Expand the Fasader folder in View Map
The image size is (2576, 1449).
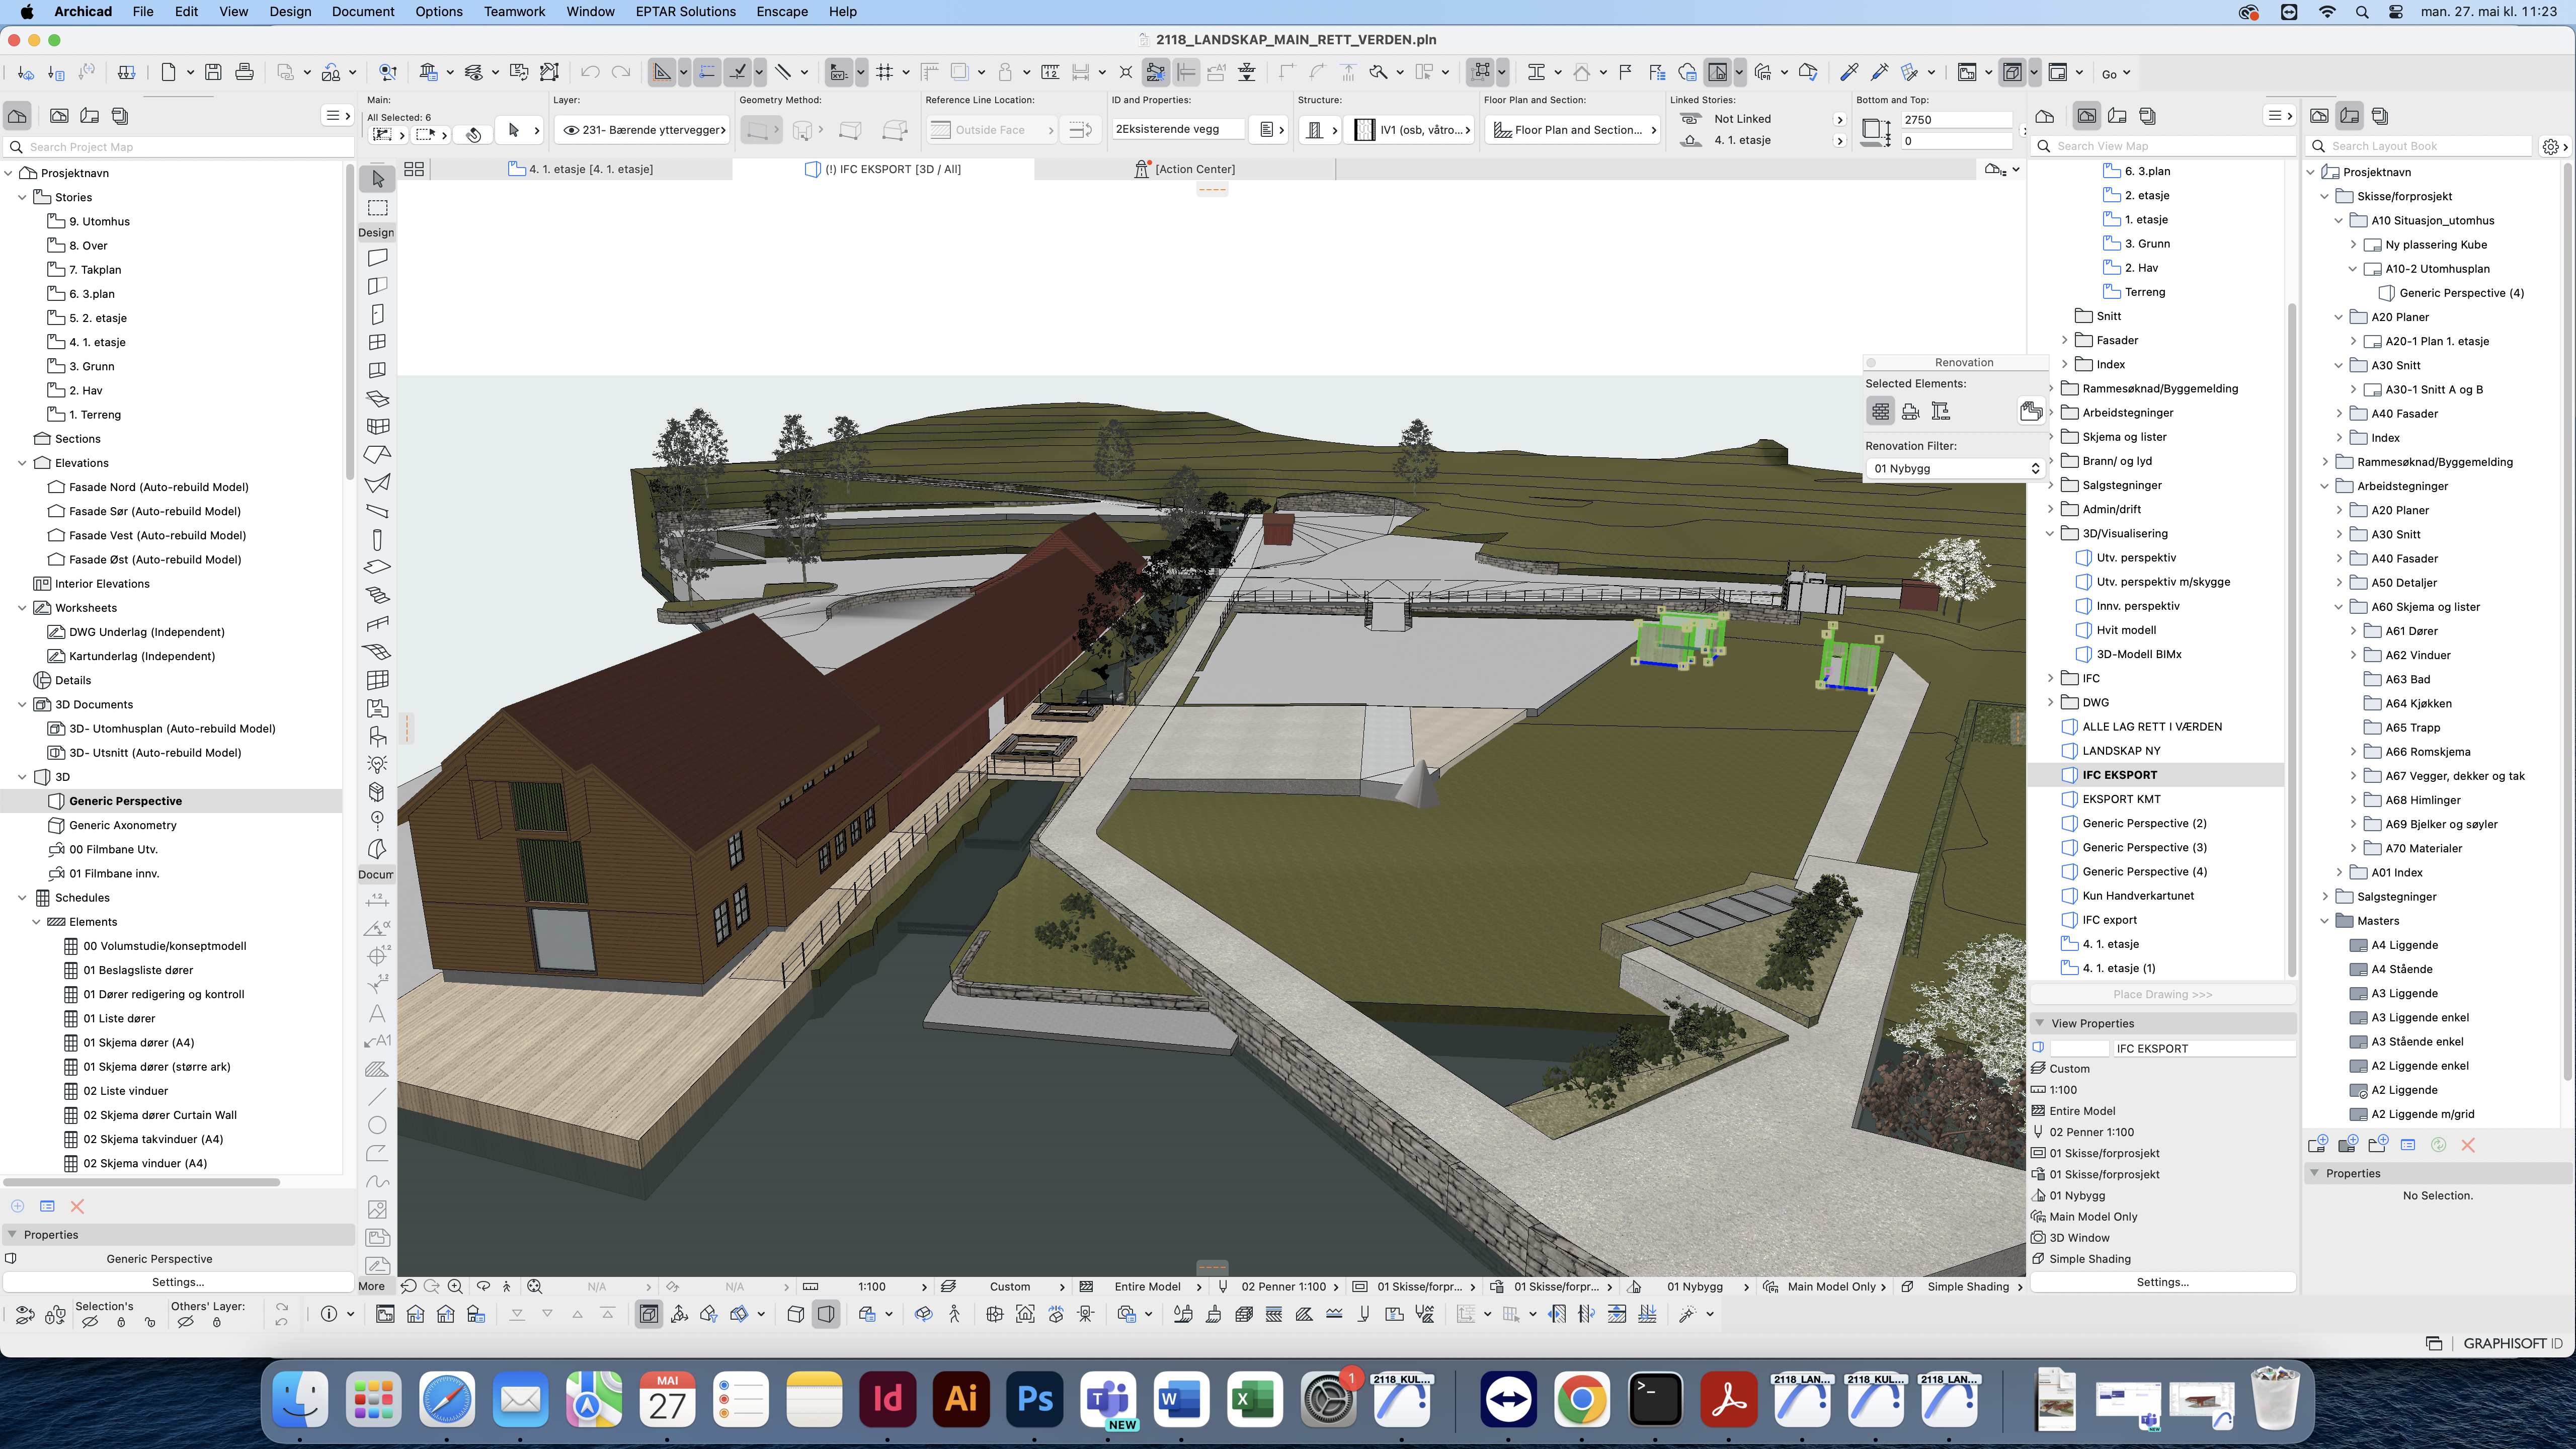(2064, 340)
